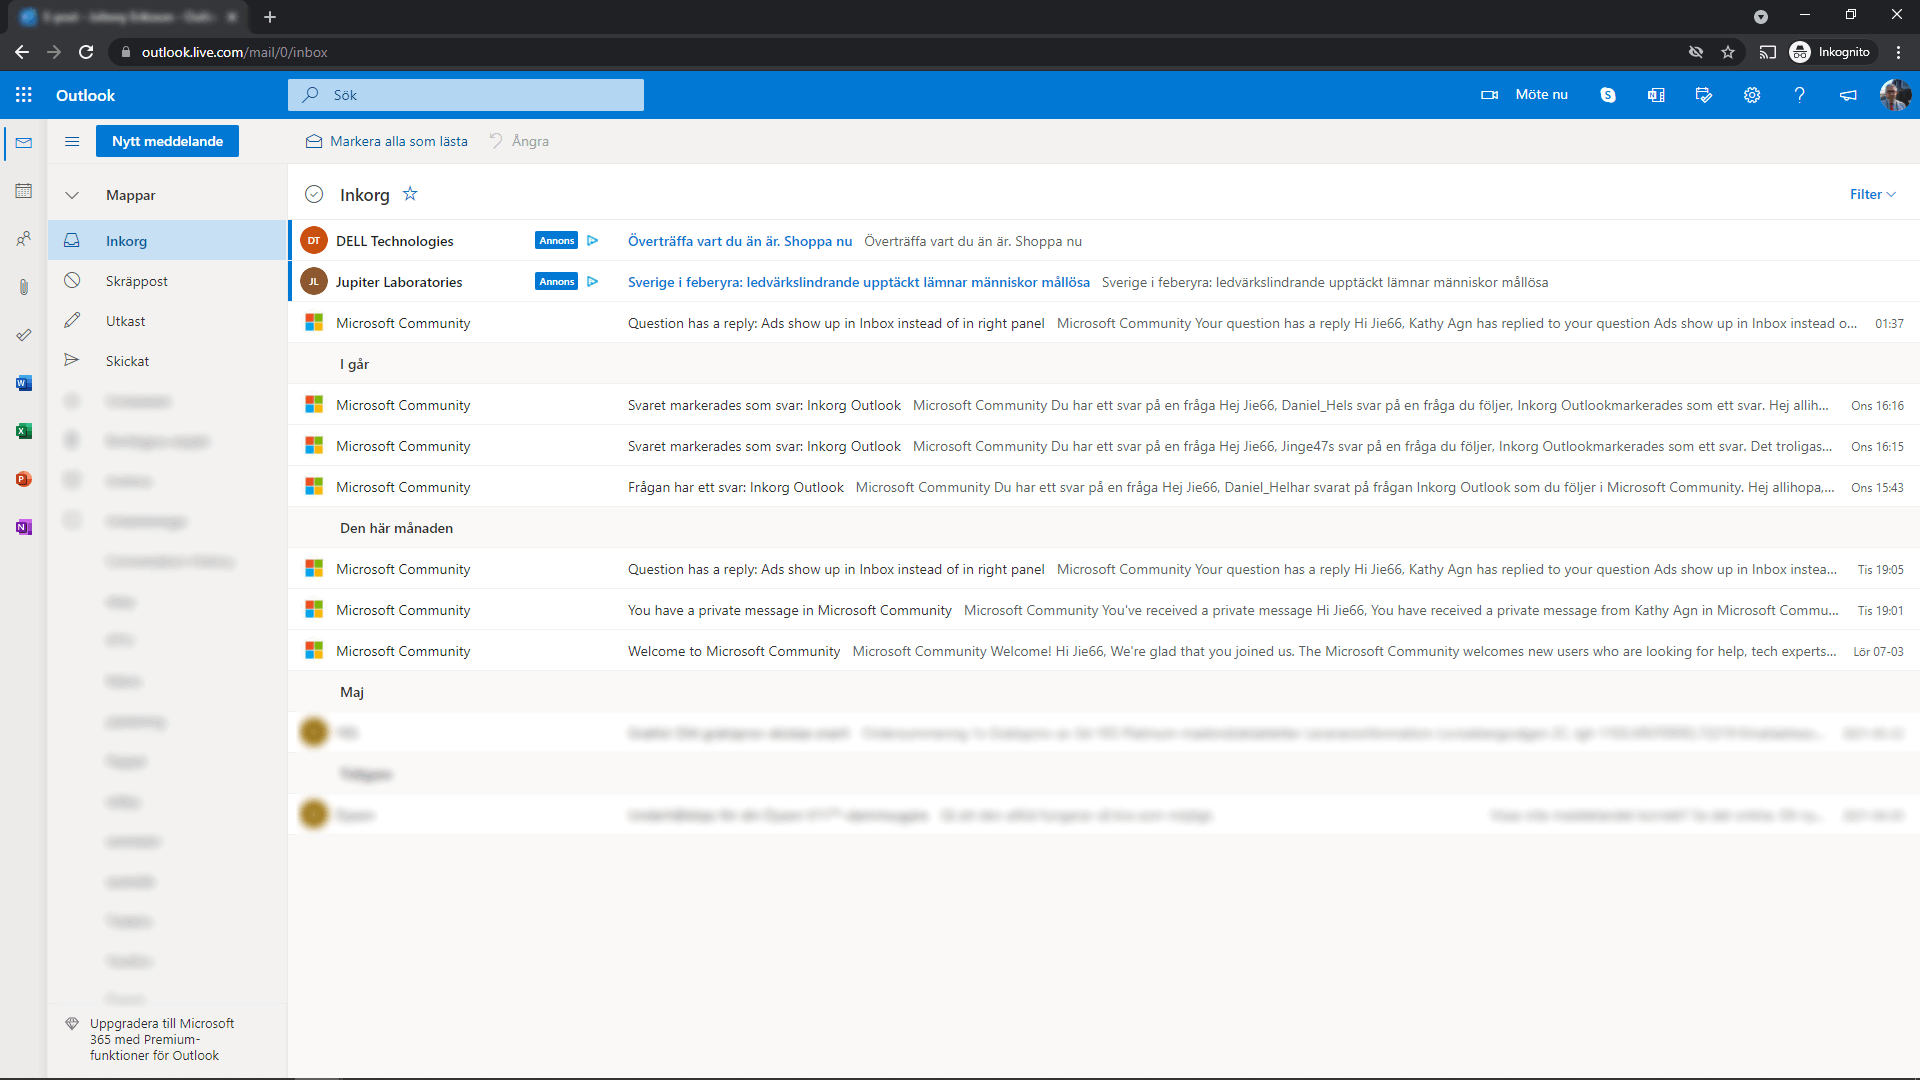This screenshot has height=1080, width=1920.
Task: Click the browser address bar URL
Action: tap(234, 52)
